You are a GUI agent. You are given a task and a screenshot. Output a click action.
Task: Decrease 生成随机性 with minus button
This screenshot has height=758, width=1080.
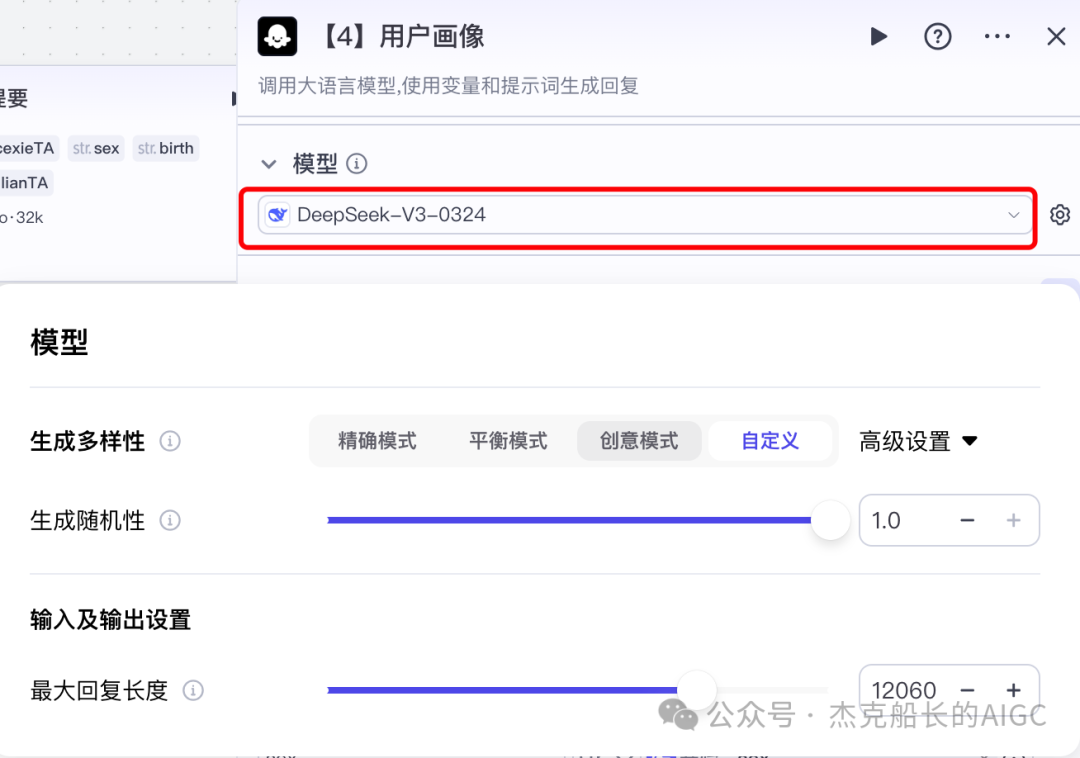tap(967, 520)
